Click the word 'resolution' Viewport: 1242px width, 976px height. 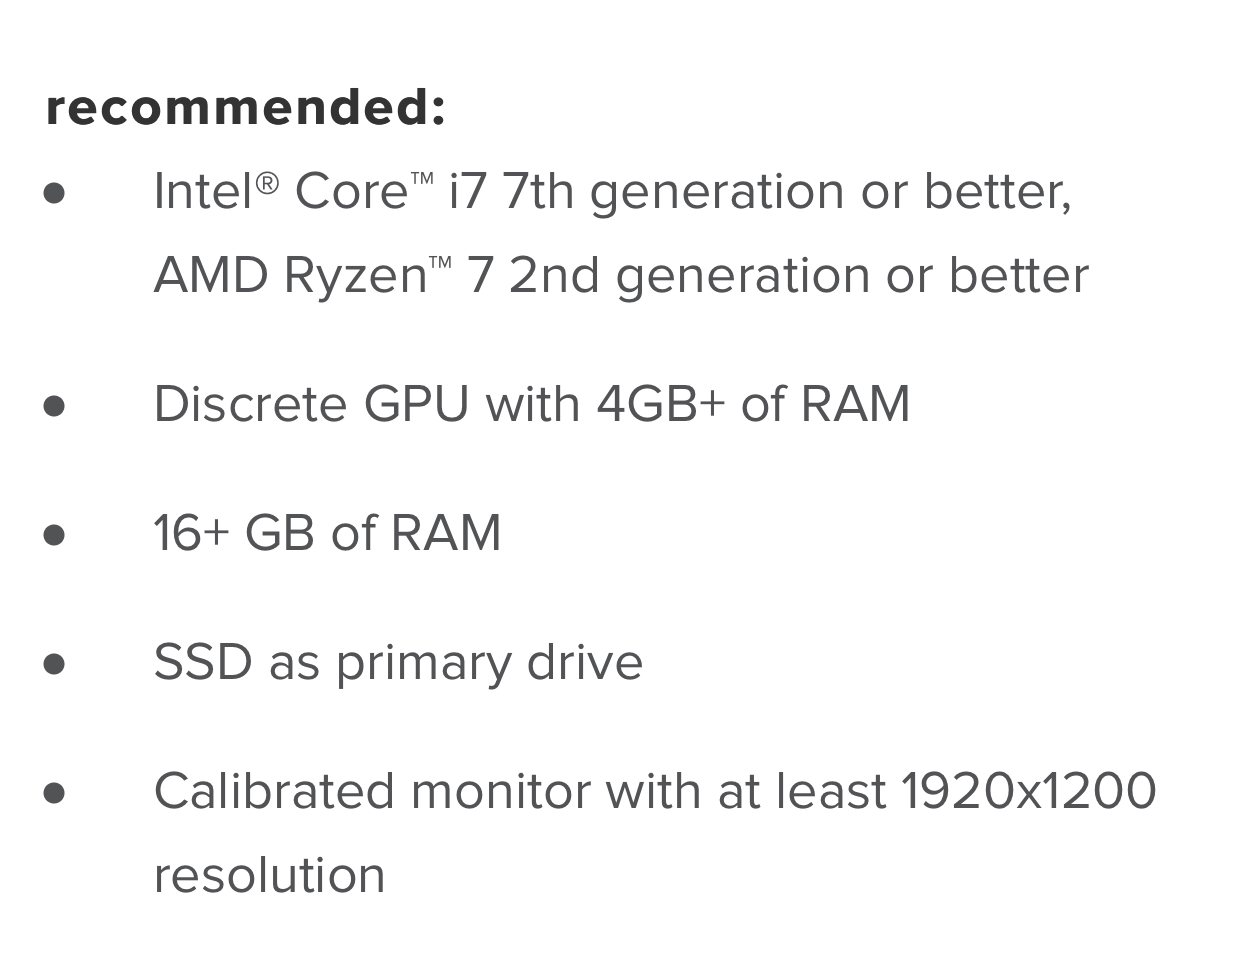(269, 876)
